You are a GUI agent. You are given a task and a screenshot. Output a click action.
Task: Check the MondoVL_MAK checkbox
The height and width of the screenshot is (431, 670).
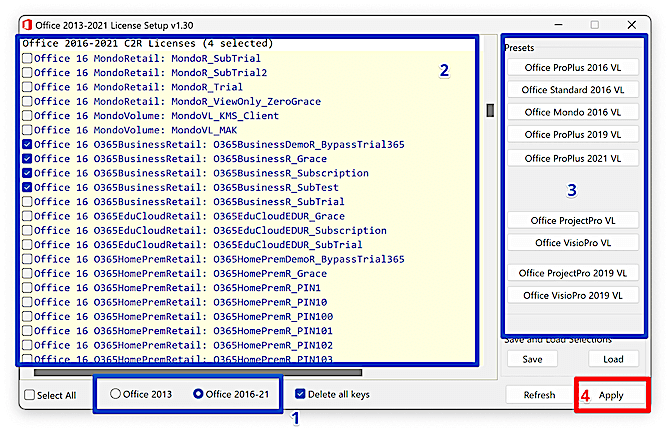[27, 130]
